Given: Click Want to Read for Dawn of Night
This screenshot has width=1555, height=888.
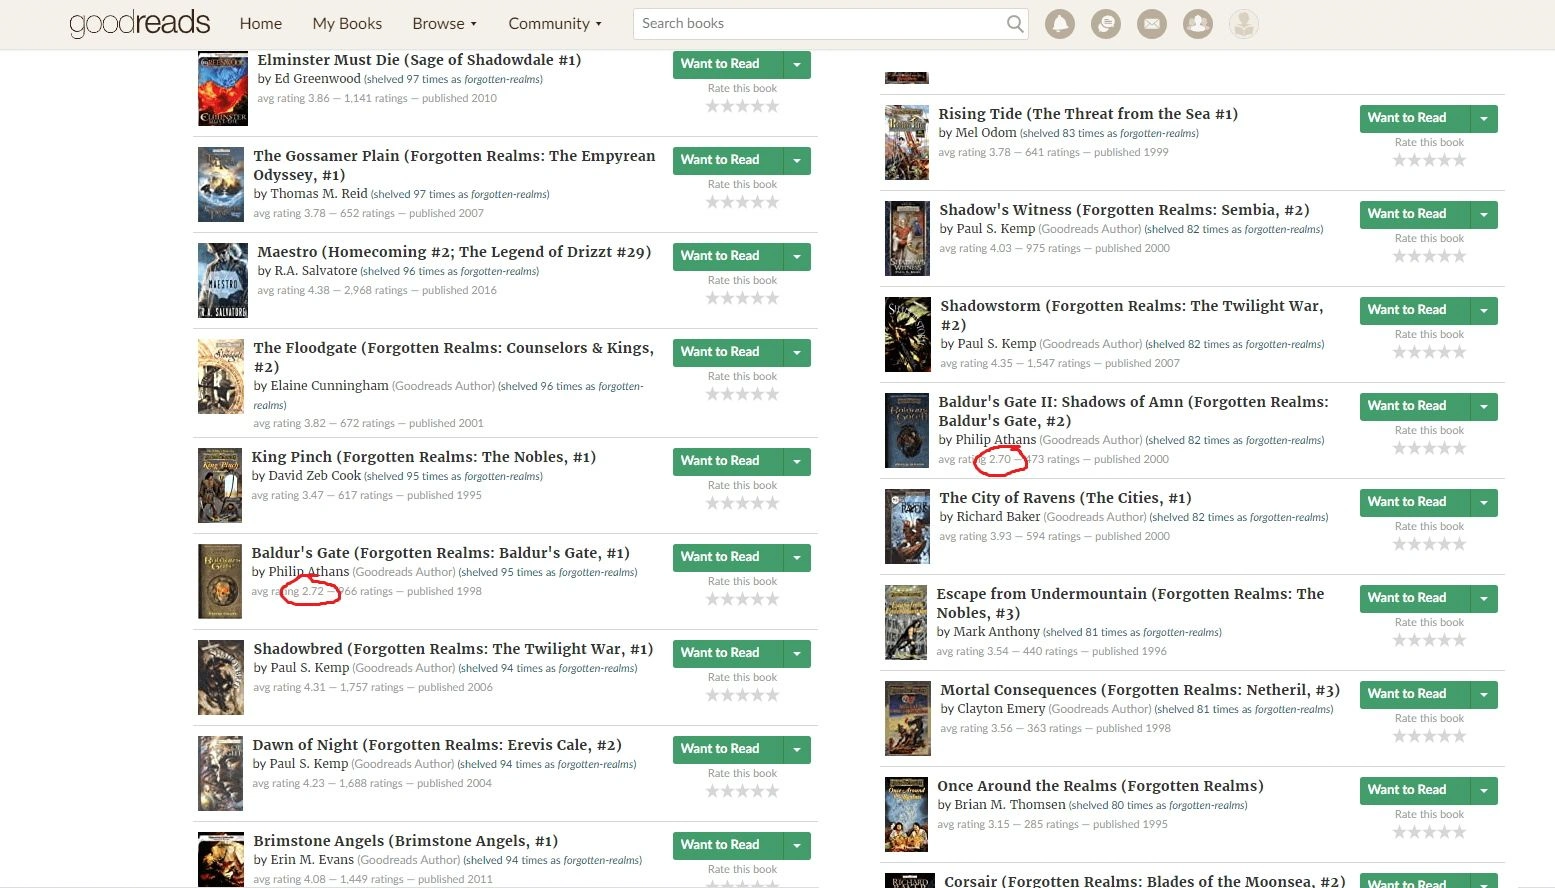Looking at the screenshot, I should coord(728,749).
